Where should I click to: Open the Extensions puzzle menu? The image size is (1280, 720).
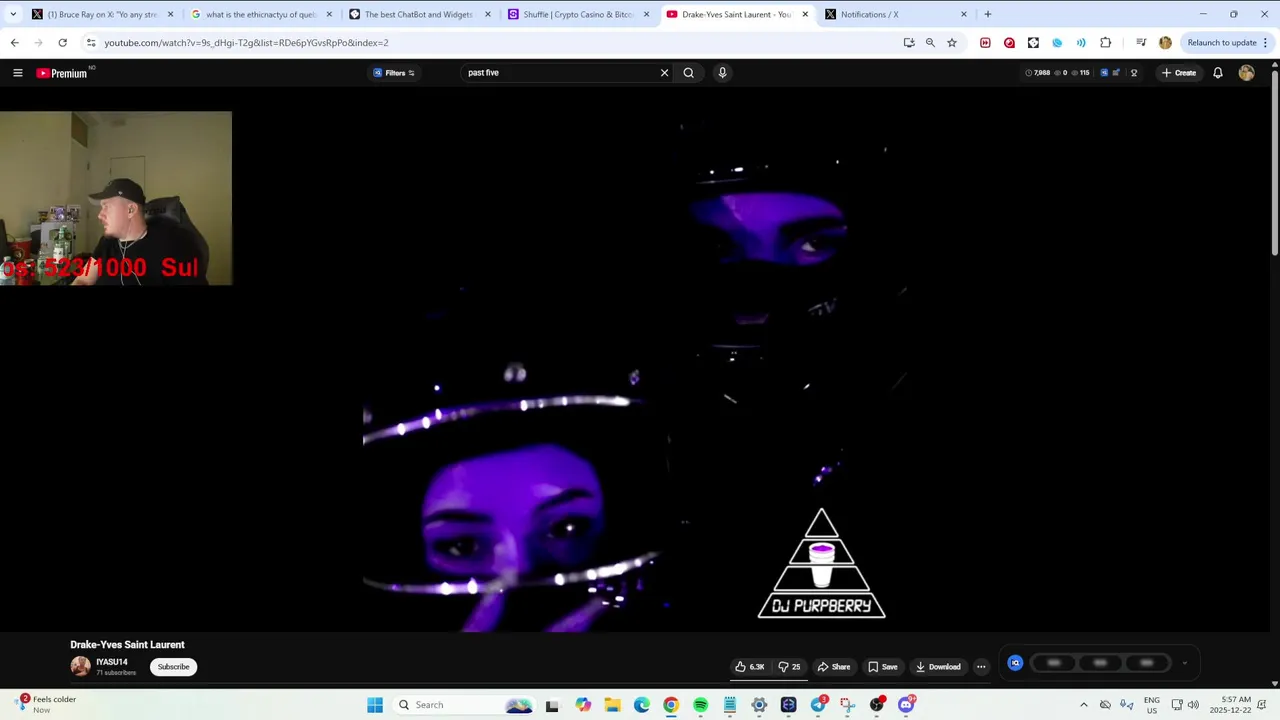1105,43
